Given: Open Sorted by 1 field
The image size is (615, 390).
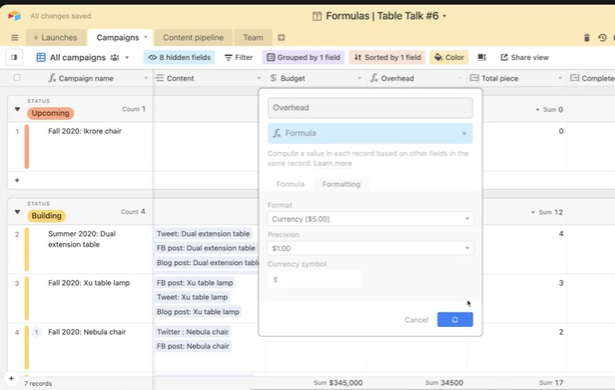Looking at the screenshot, I should coord(387,57).
